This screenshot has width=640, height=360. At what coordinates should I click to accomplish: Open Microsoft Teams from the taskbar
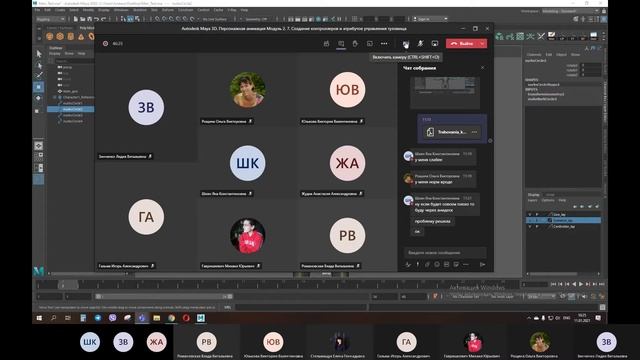click(x=142, y=318)
